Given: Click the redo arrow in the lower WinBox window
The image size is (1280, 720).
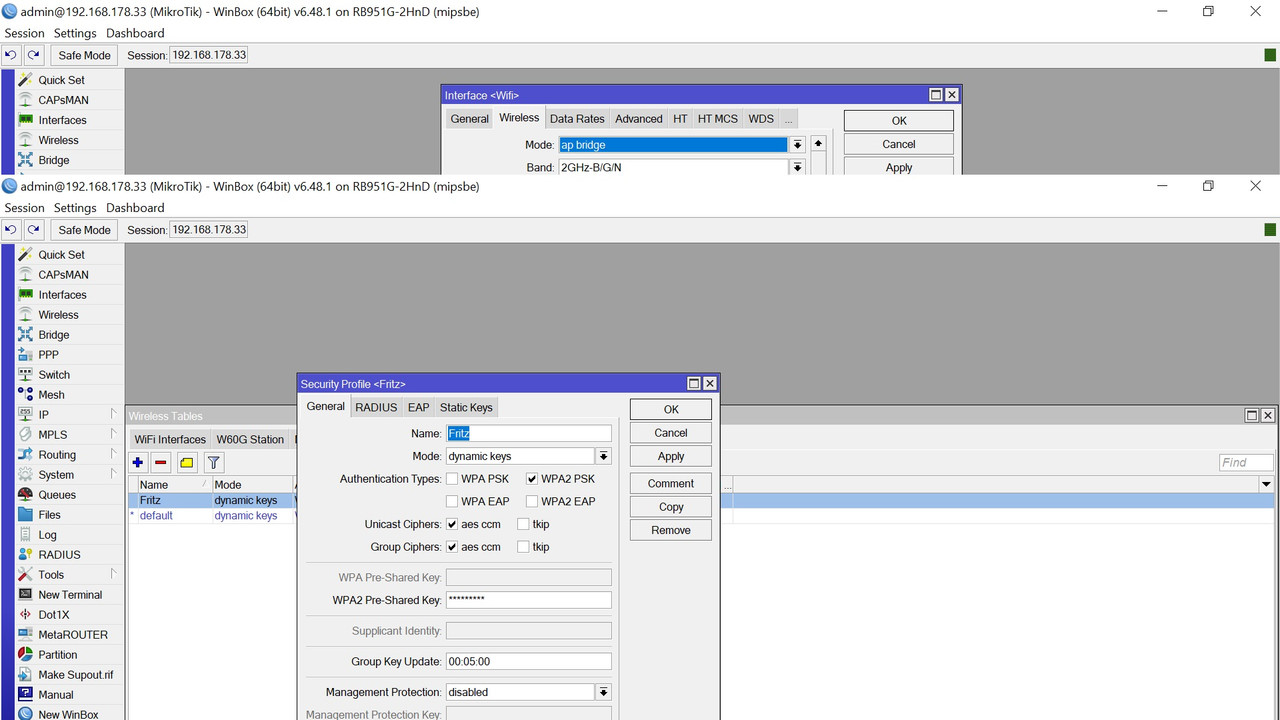Looking at the screenshot, I should pos(34,230).
